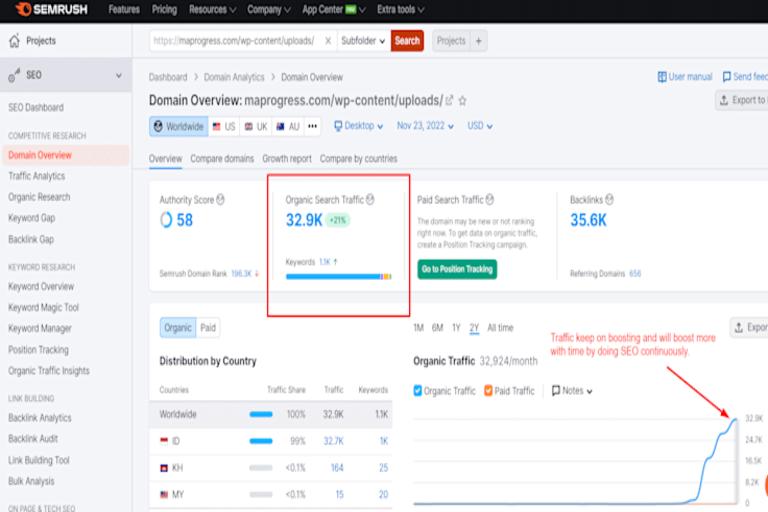Switch to Growth report tab
Image resolution: width=768 pixels, height=512 pixels.
[x=287, y=159]
